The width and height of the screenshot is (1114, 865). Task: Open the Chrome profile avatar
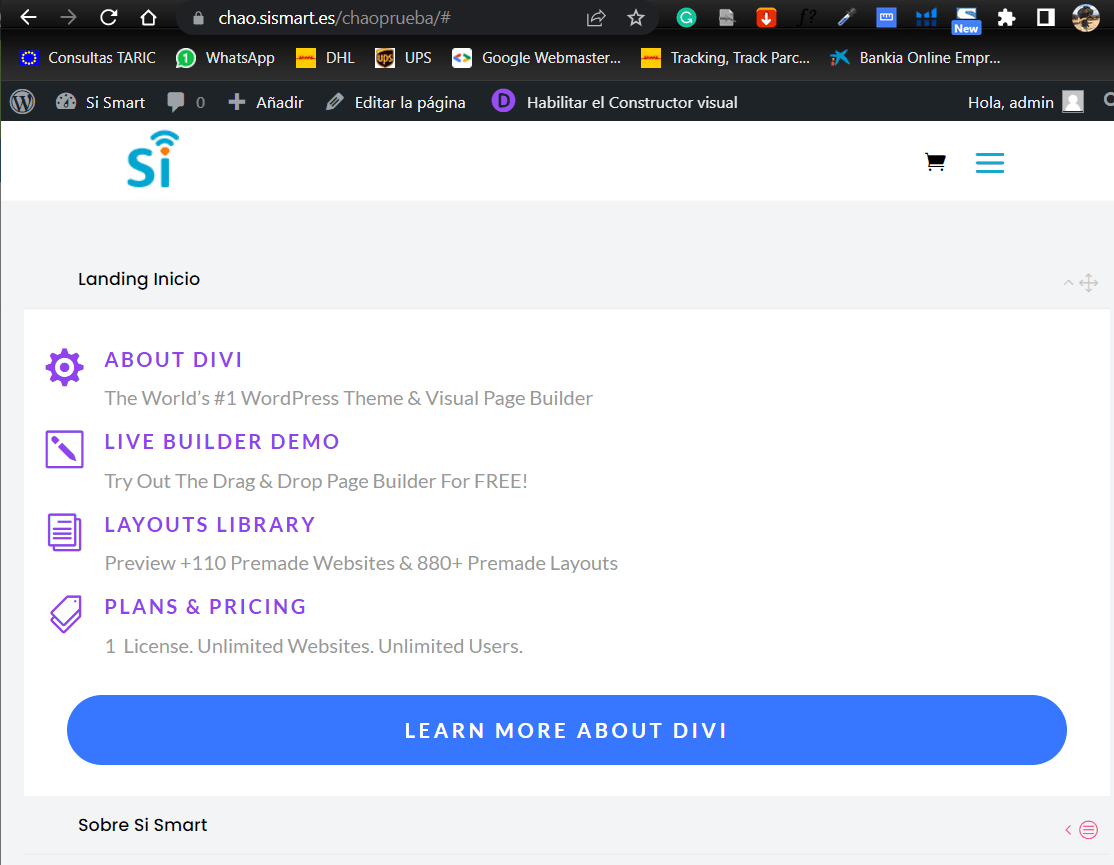point(1086,18)
